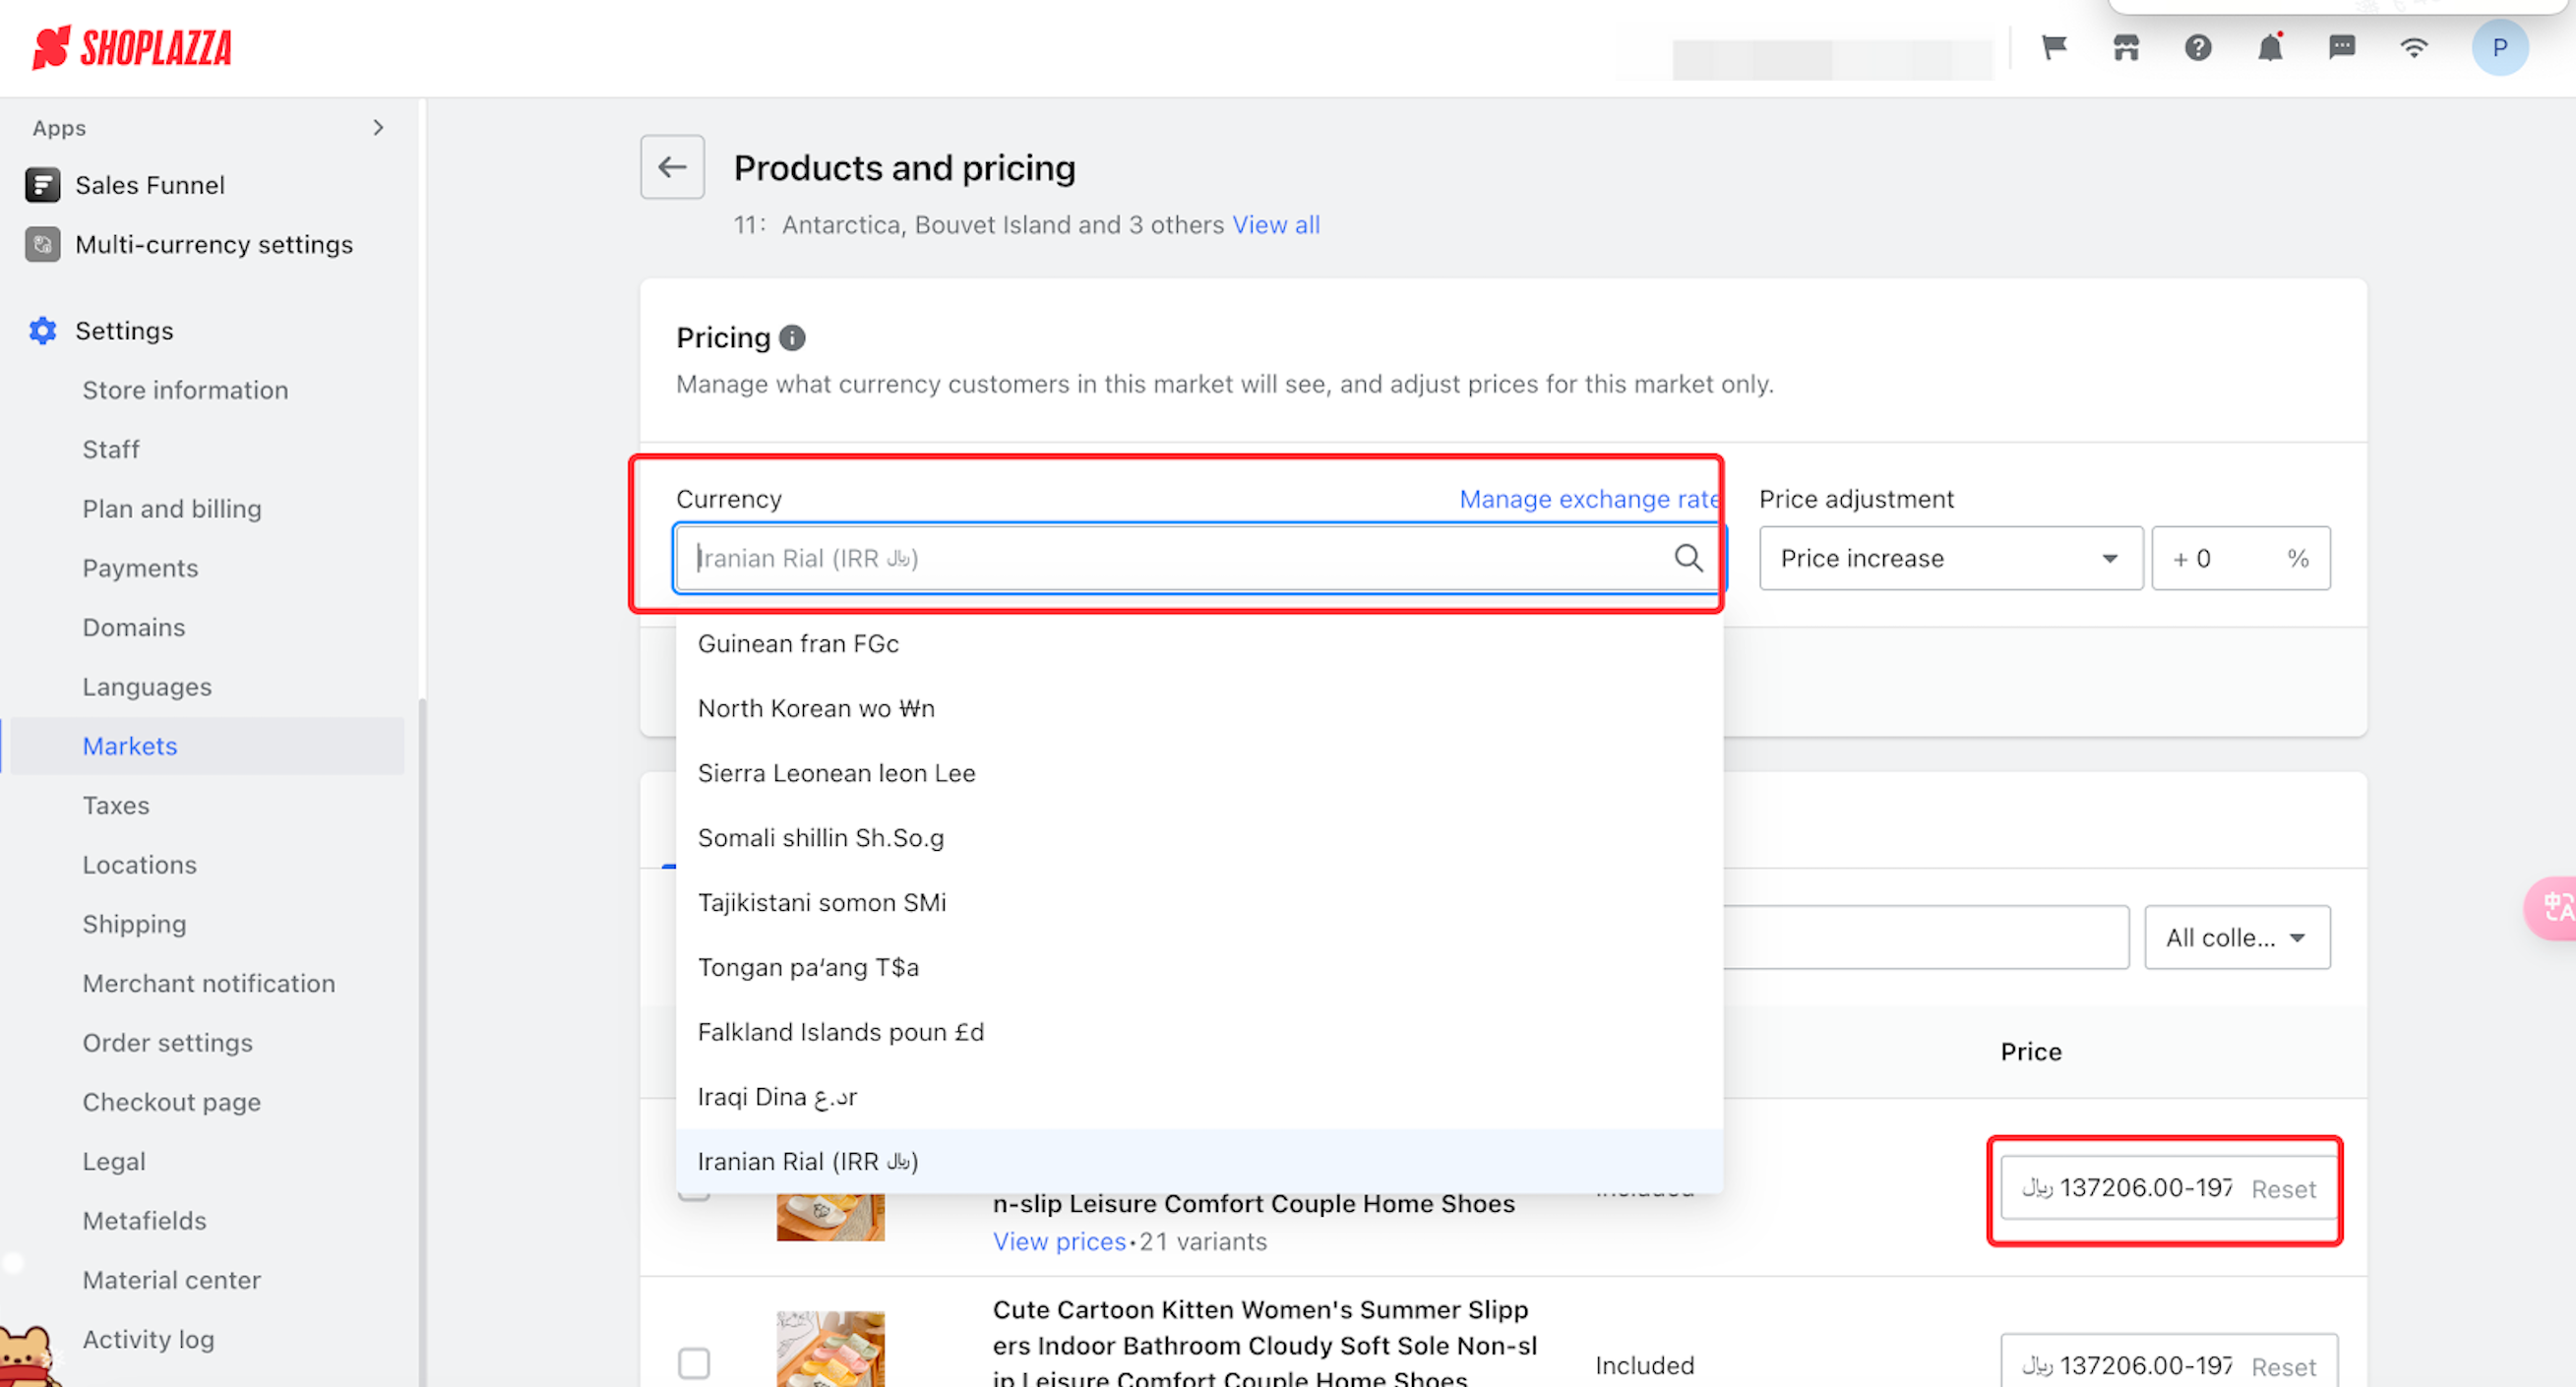Open Taxes settings
Viewport: 2576px width, 1387px height.
tap(116, 805)
